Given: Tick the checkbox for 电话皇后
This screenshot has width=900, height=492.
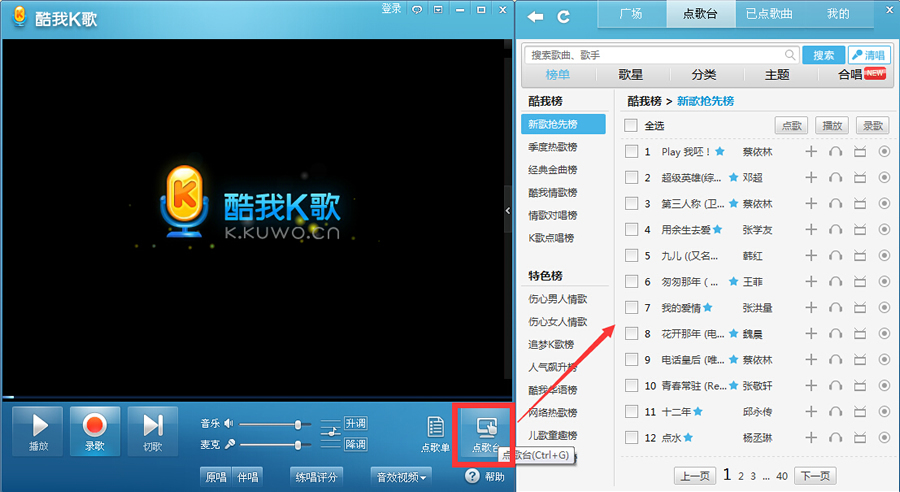Looking at the screenshot, I should pyautogui.click(x=631, y=359).
